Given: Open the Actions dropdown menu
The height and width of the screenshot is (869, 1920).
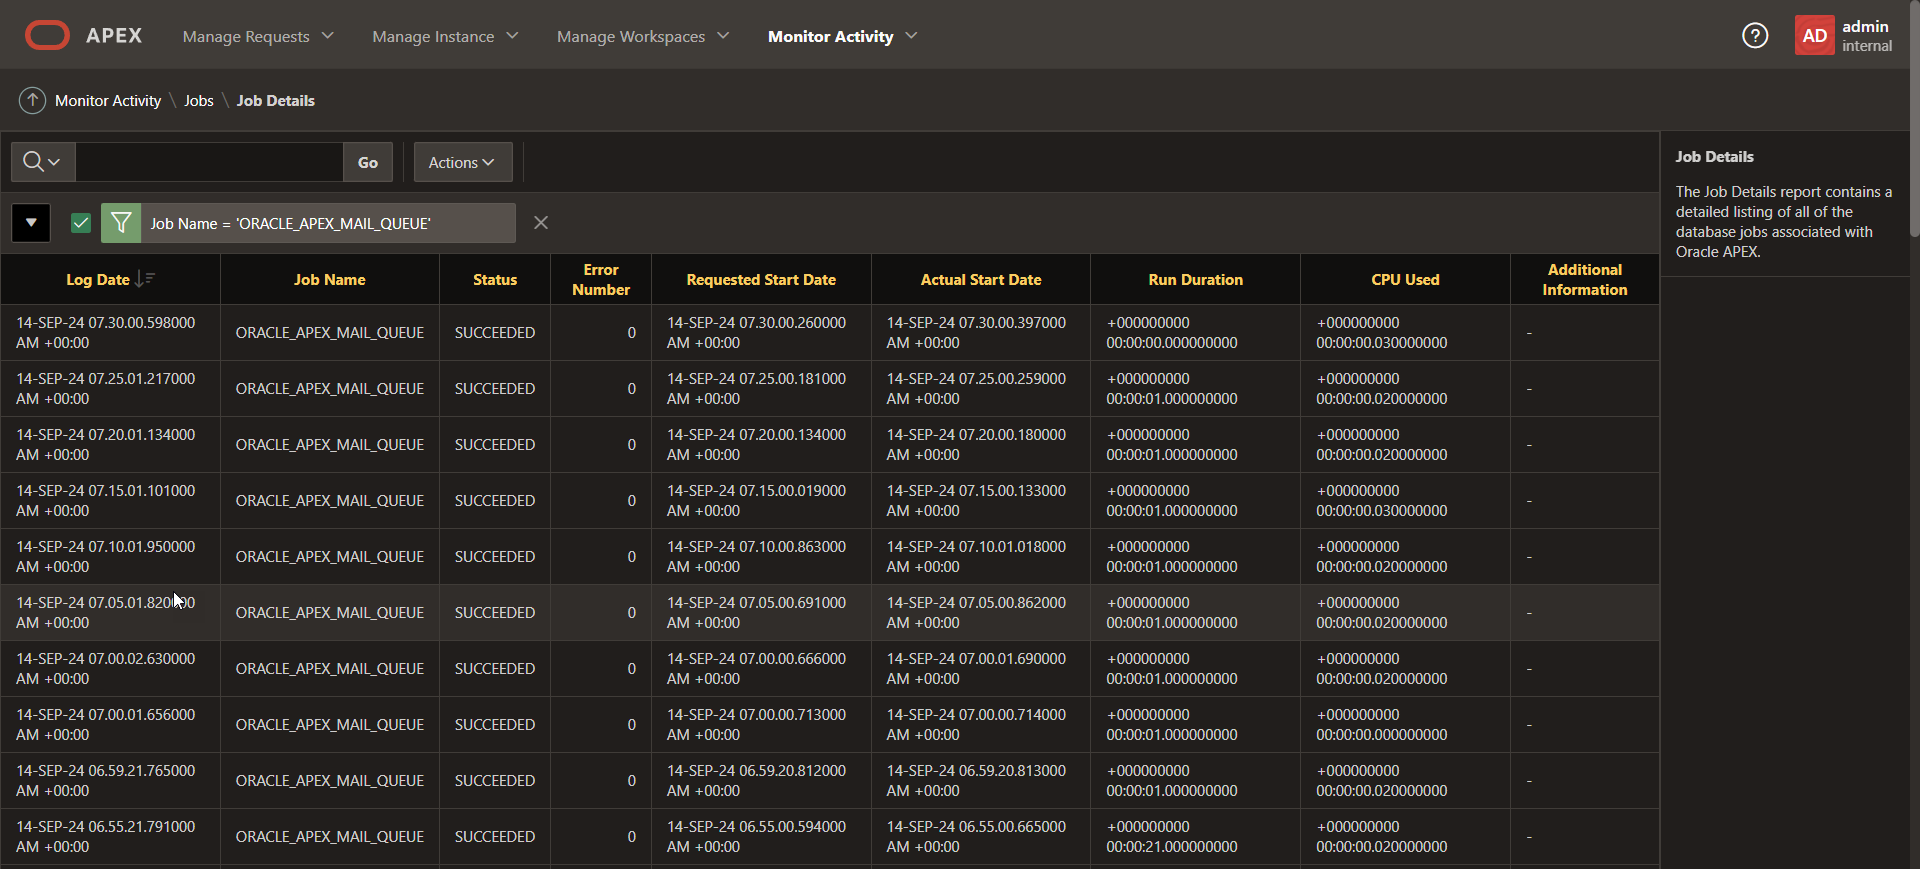Looking at the screenshot, I should tap(462, 162).
